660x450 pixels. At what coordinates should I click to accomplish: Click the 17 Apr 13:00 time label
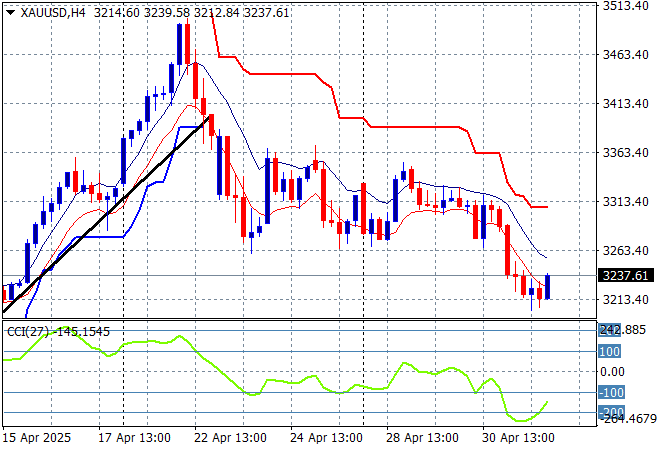pos(134,438)
